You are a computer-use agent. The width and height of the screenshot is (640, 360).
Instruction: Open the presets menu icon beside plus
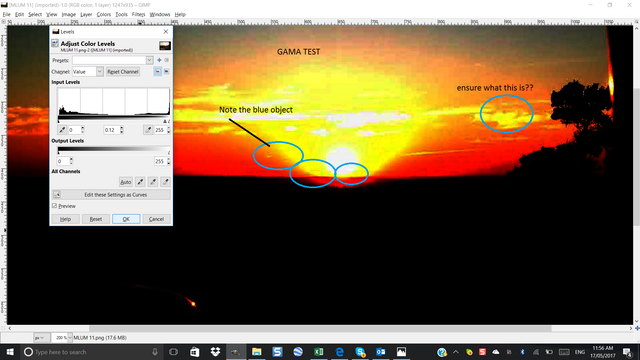[x=167, y=60]
